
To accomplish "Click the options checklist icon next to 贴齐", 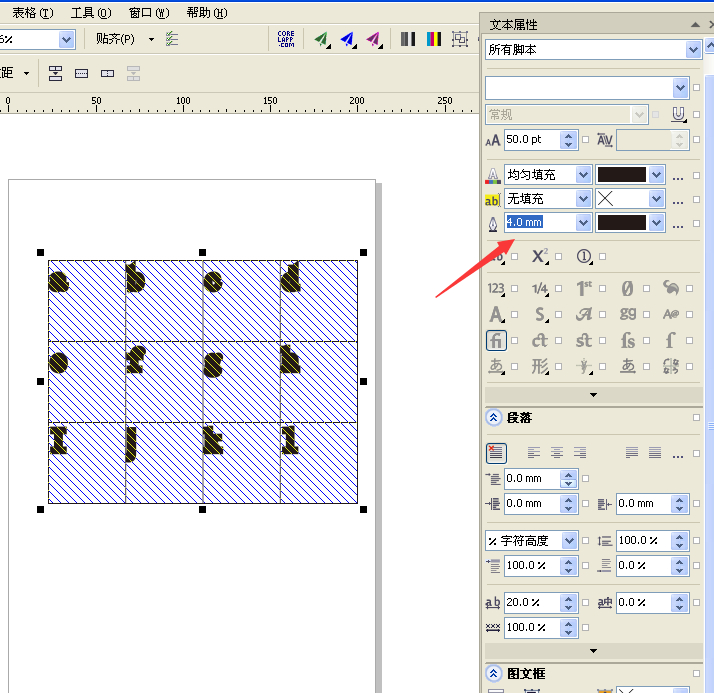I will [x=172, y=39].
